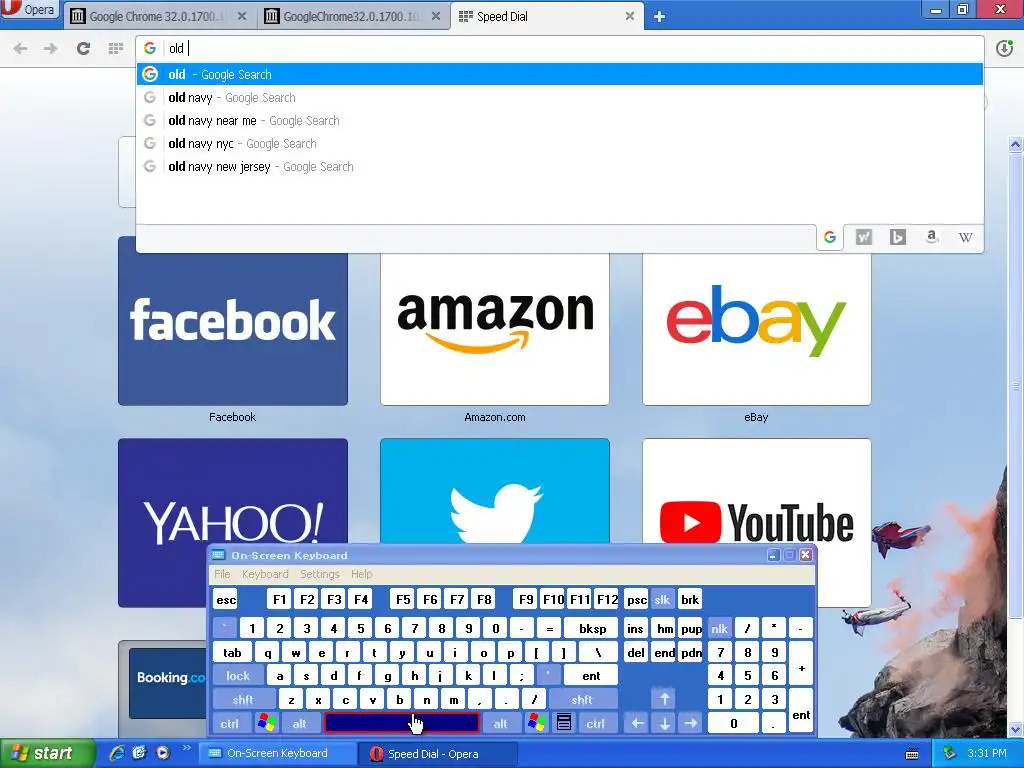Open the YouTube speed dial tile
The image size is (1024, 768).
click(x=756, y=491)
